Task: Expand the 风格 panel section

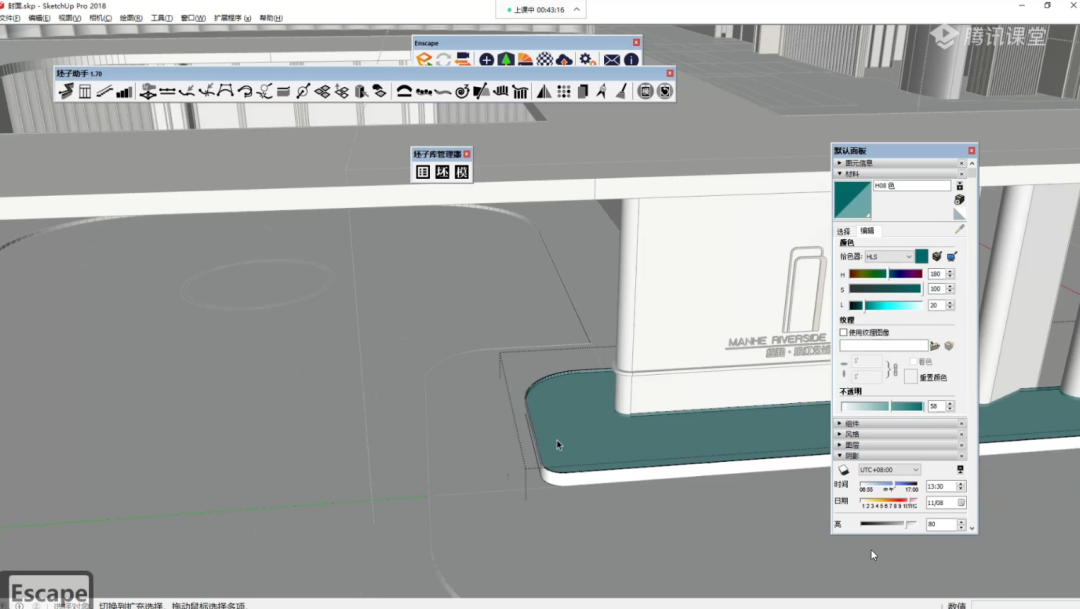Action: pos(898,435)
